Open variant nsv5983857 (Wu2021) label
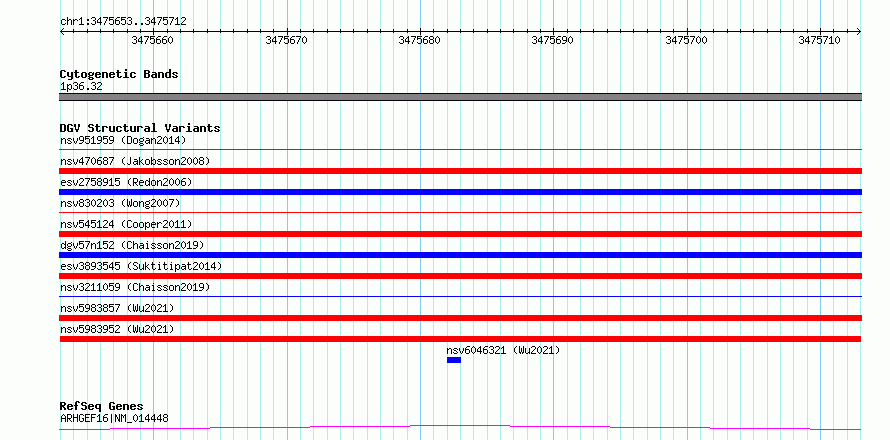890x440 pixels. point(117,308)
